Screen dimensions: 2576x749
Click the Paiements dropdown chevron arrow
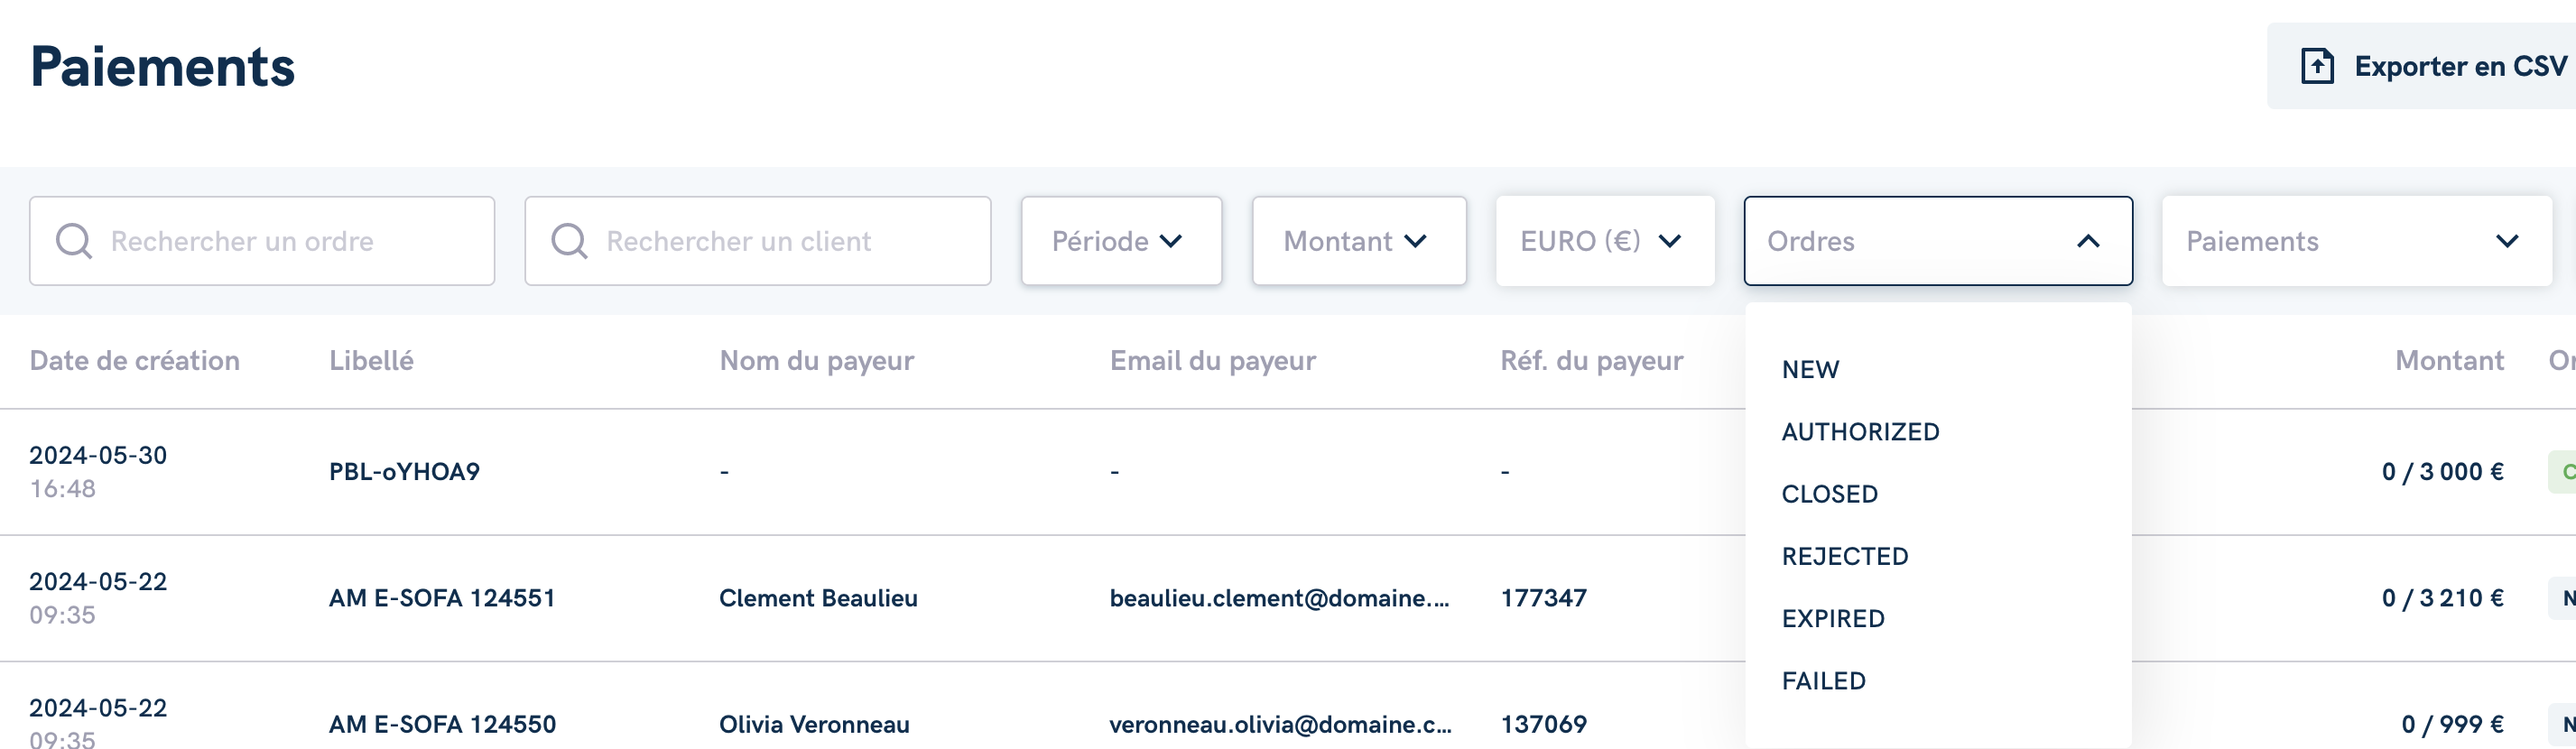pos(2506,241)
